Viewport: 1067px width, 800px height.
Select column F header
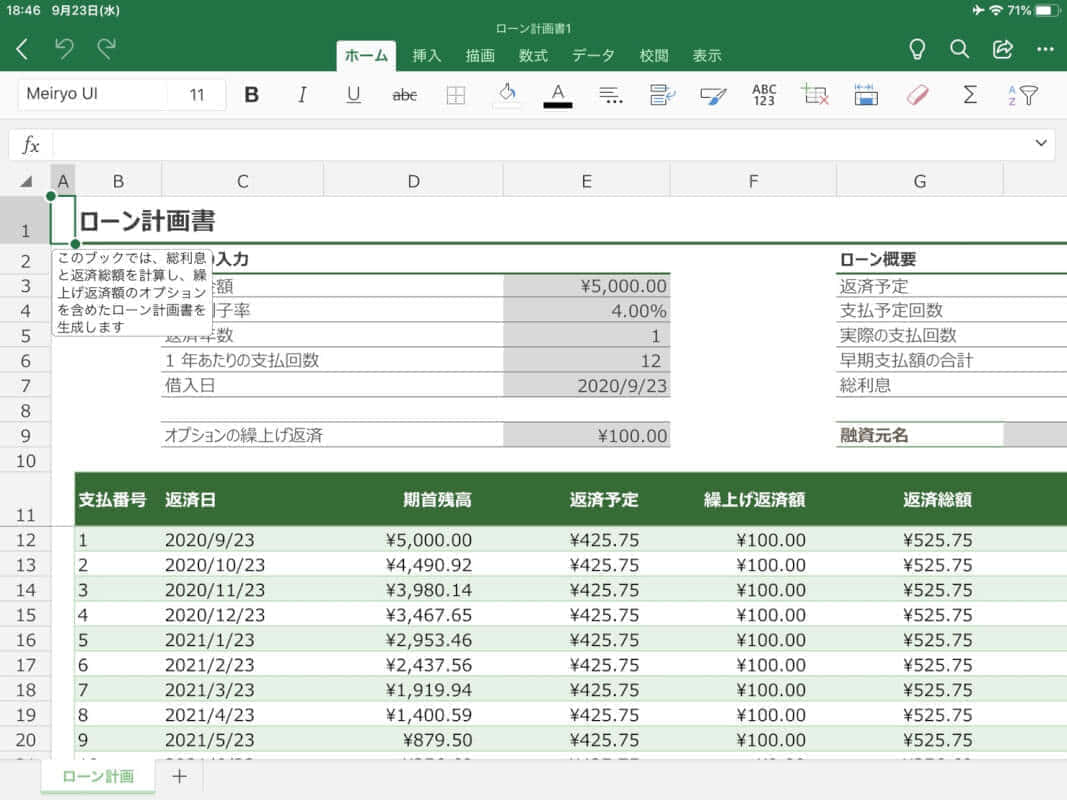753,181
